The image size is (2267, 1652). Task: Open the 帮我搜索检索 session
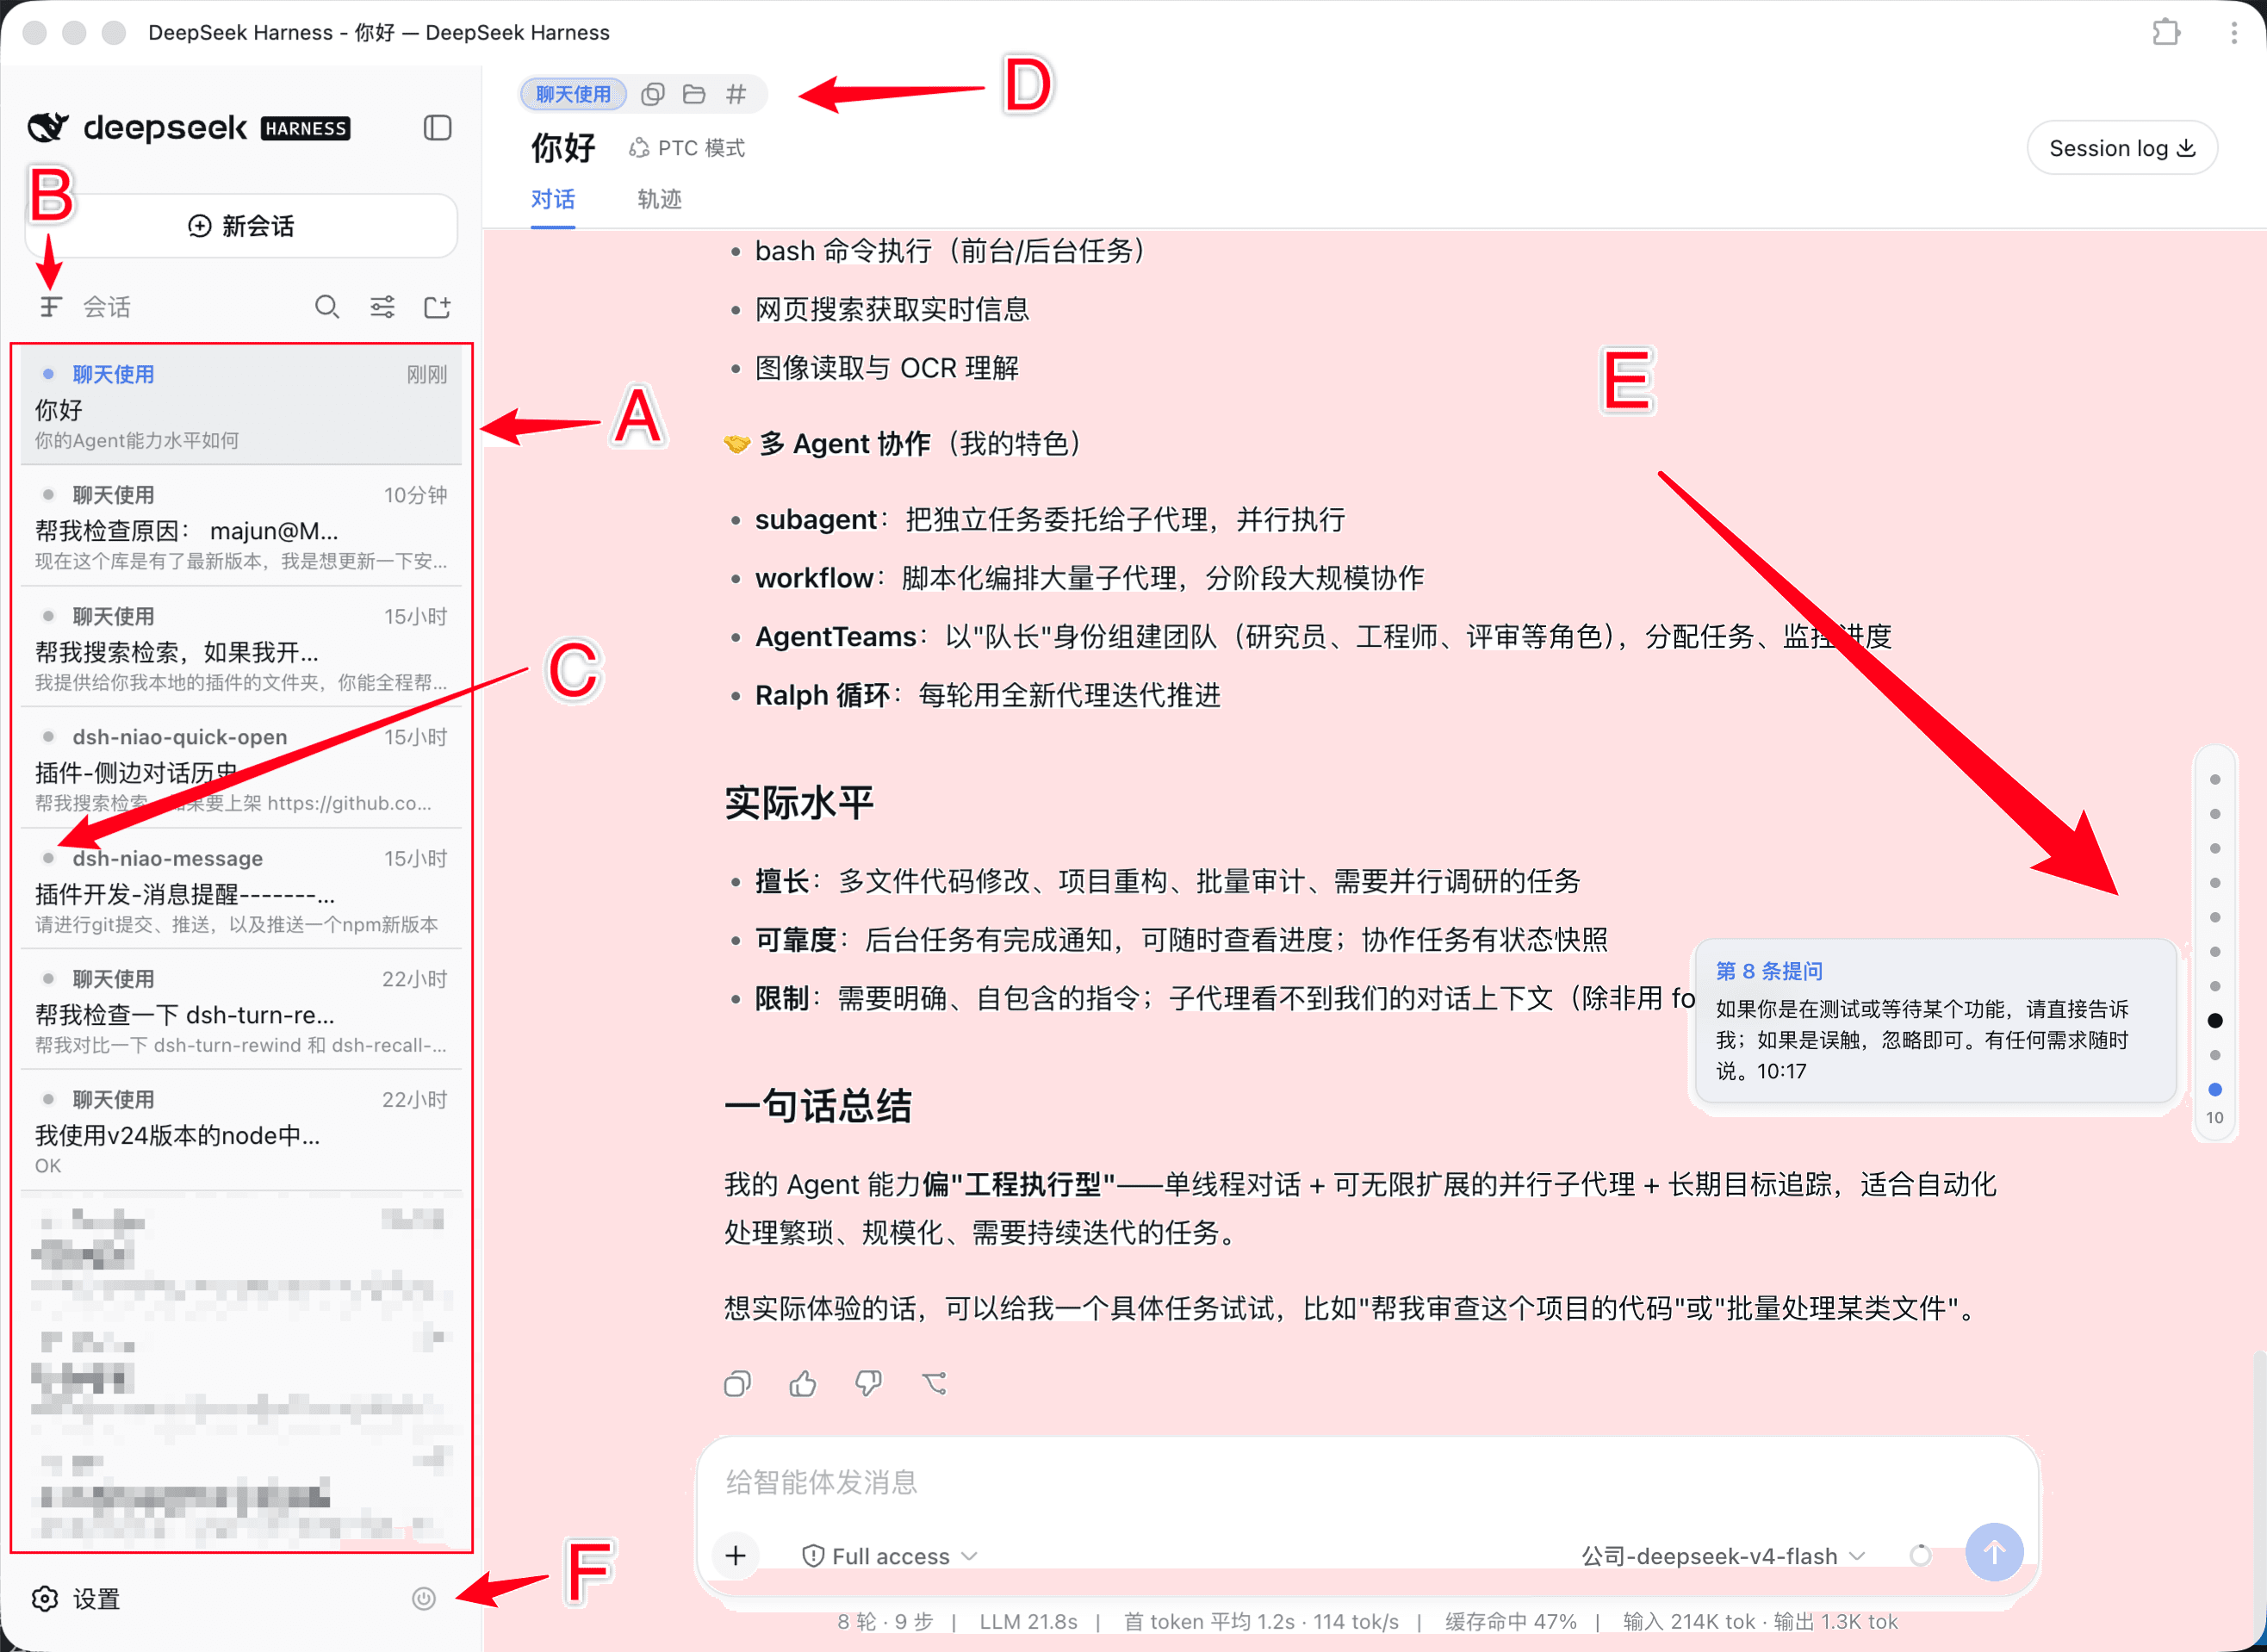pos(241,648)
